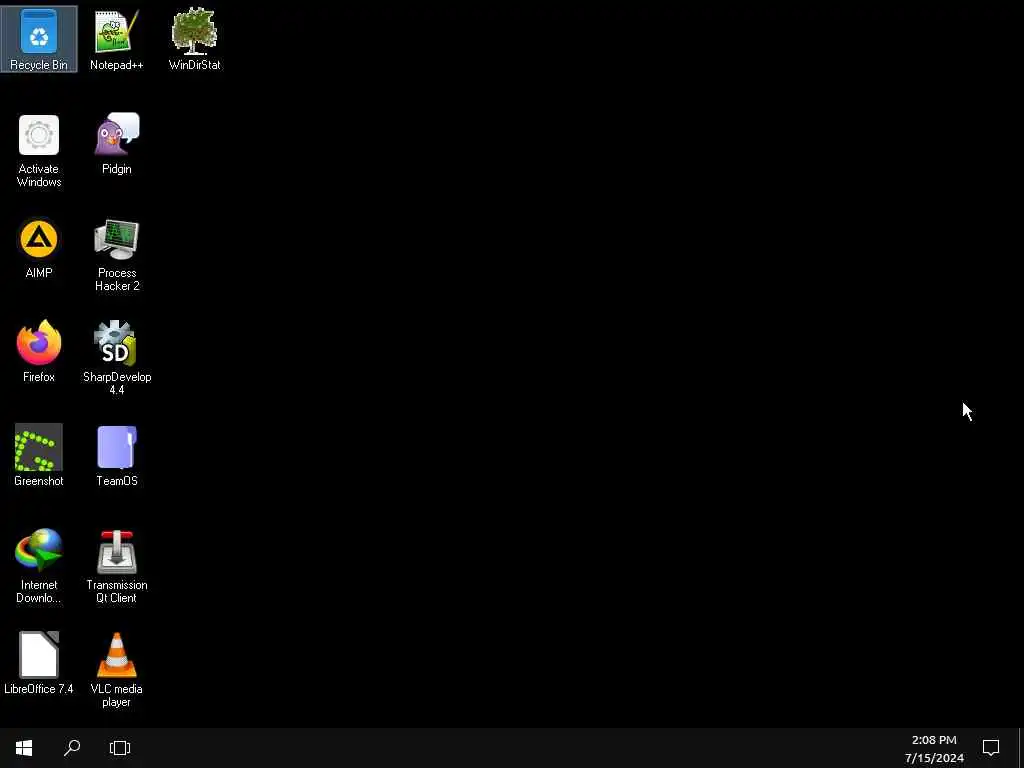This screenshot has height=768, width=1024.
Task: Click the TeamOS folder icon
Action: tap(117, 447)
